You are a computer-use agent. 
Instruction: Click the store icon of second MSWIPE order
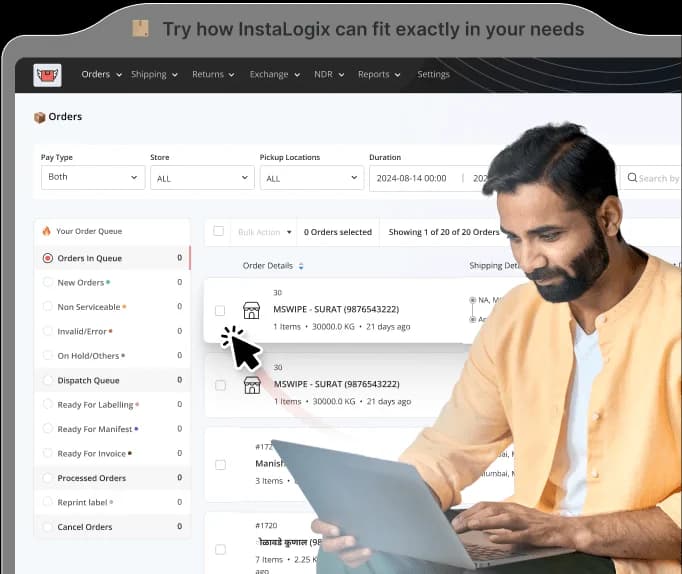pos(252,385)
